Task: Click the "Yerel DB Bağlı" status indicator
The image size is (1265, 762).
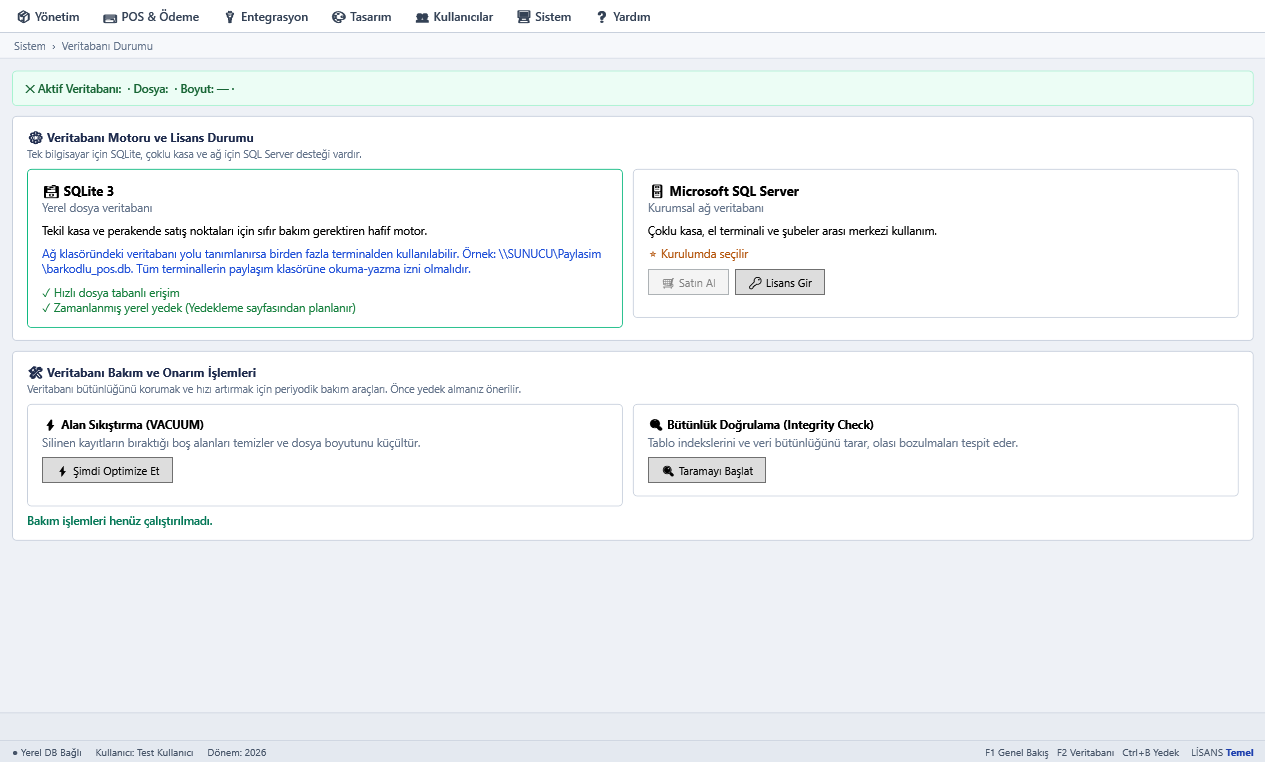Action: coord(46,752)
